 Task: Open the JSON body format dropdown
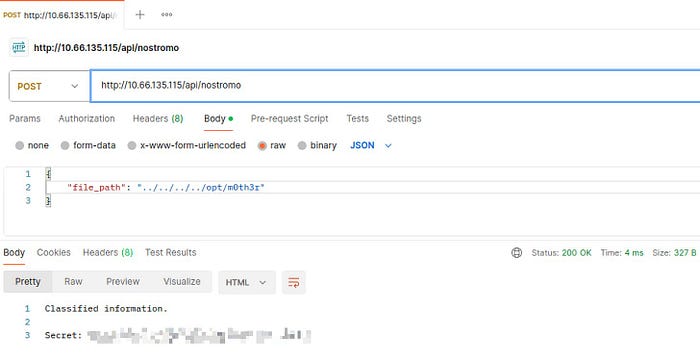coord(371,146)
